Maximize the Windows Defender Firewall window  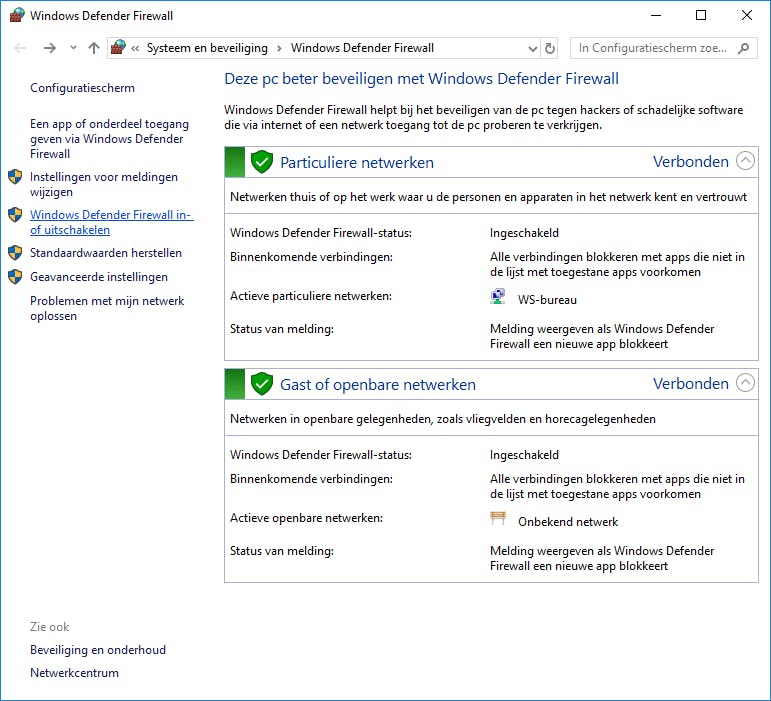pos(701,15)
